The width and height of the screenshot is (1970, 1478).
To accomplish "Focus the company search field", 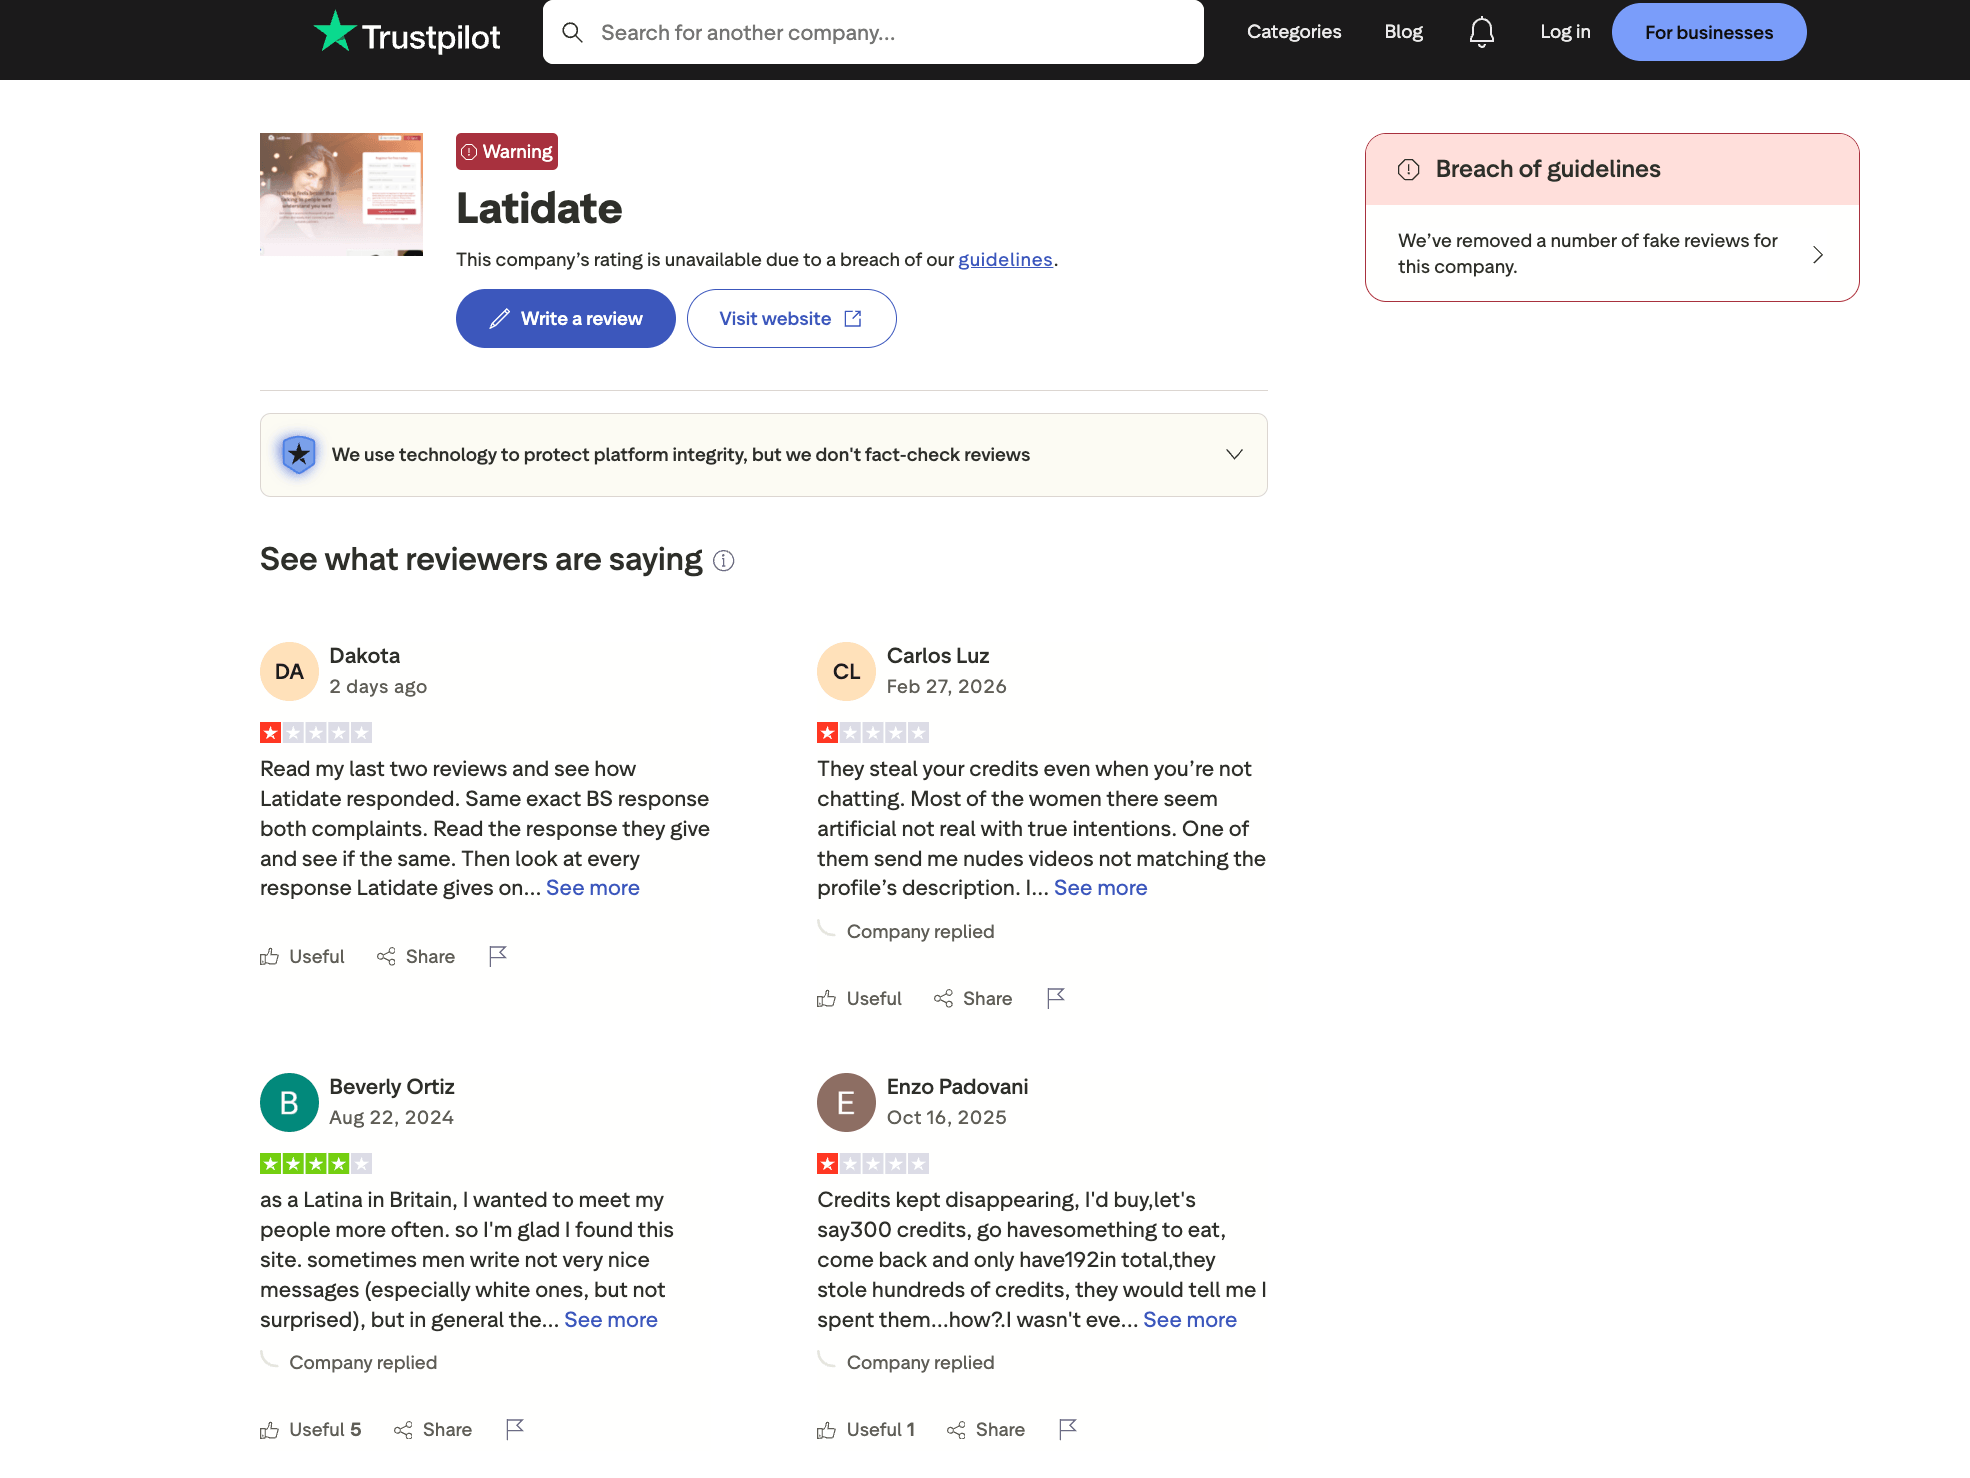I will [x=873, y=32].
